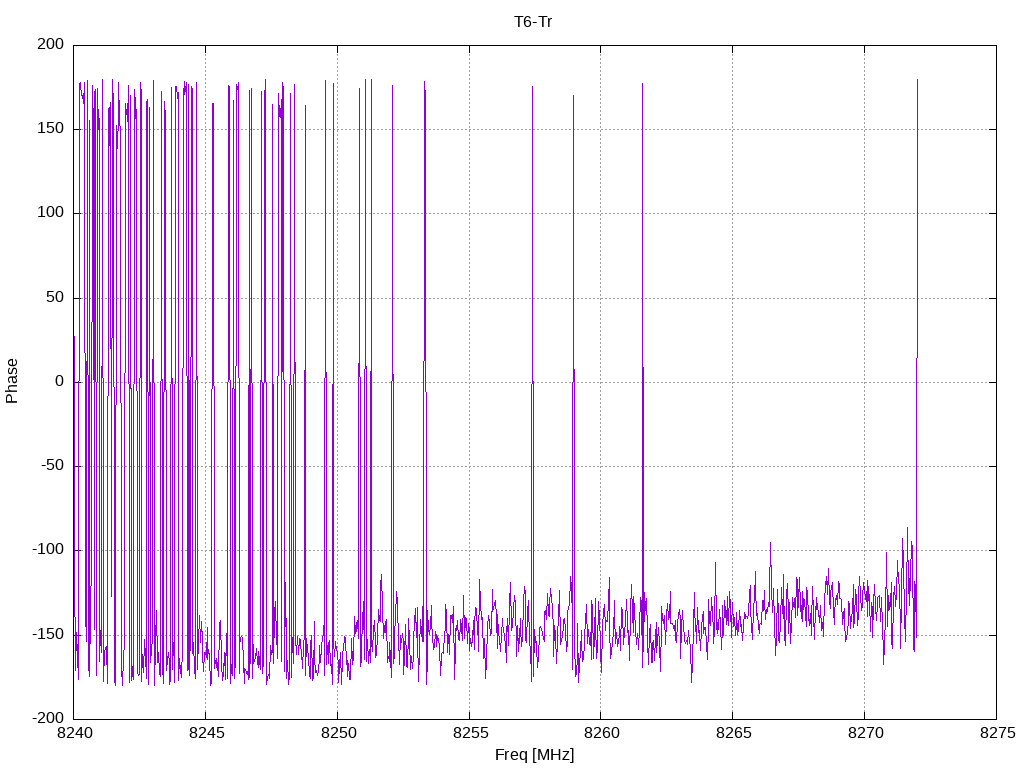Select the -100 y-axis tick label

coord(47,550)
